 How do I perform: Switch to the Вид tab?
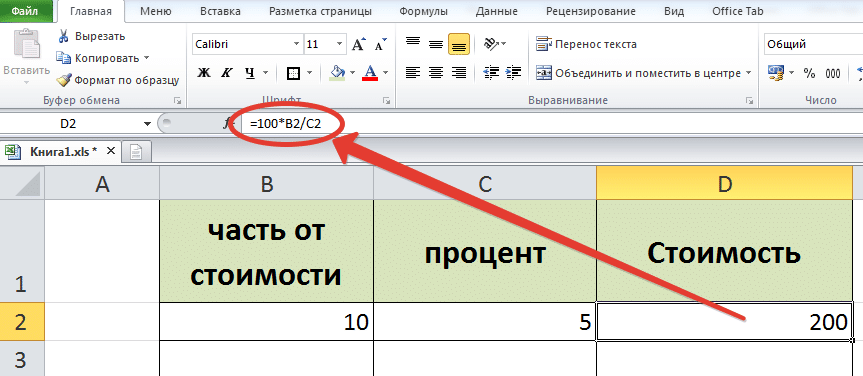tap(674, 11)
